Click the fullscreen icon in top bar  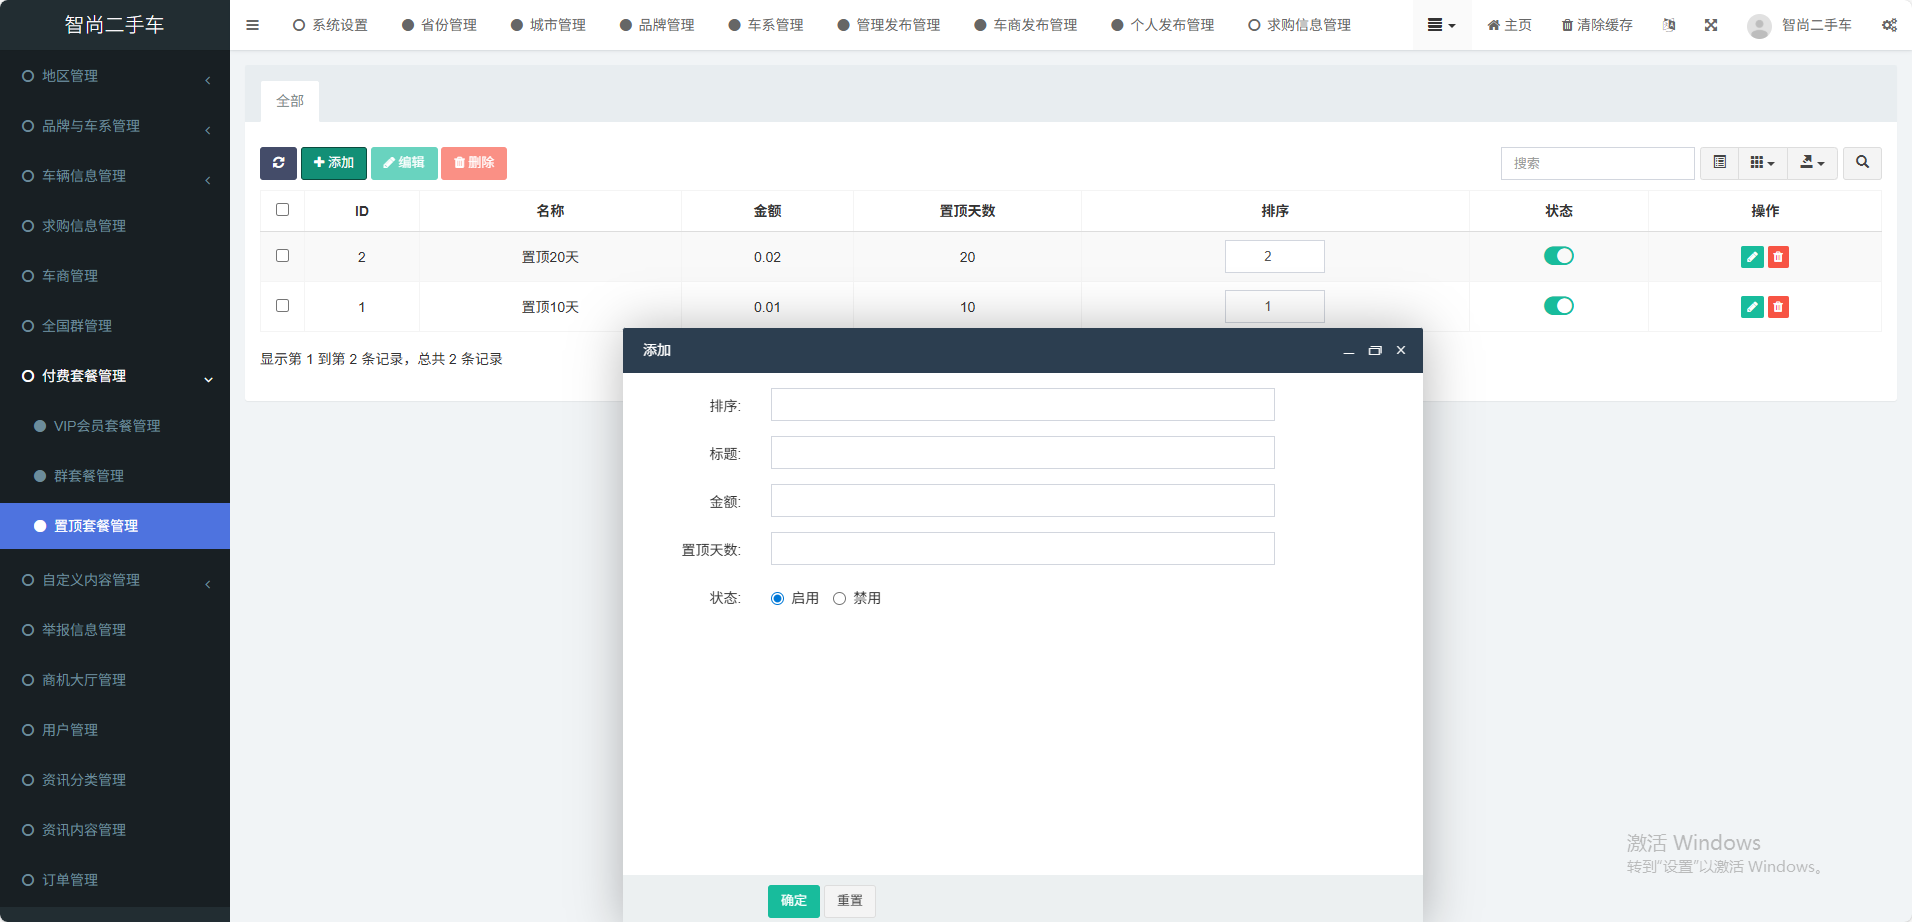pyautogui.click(x=1710, y=25)
